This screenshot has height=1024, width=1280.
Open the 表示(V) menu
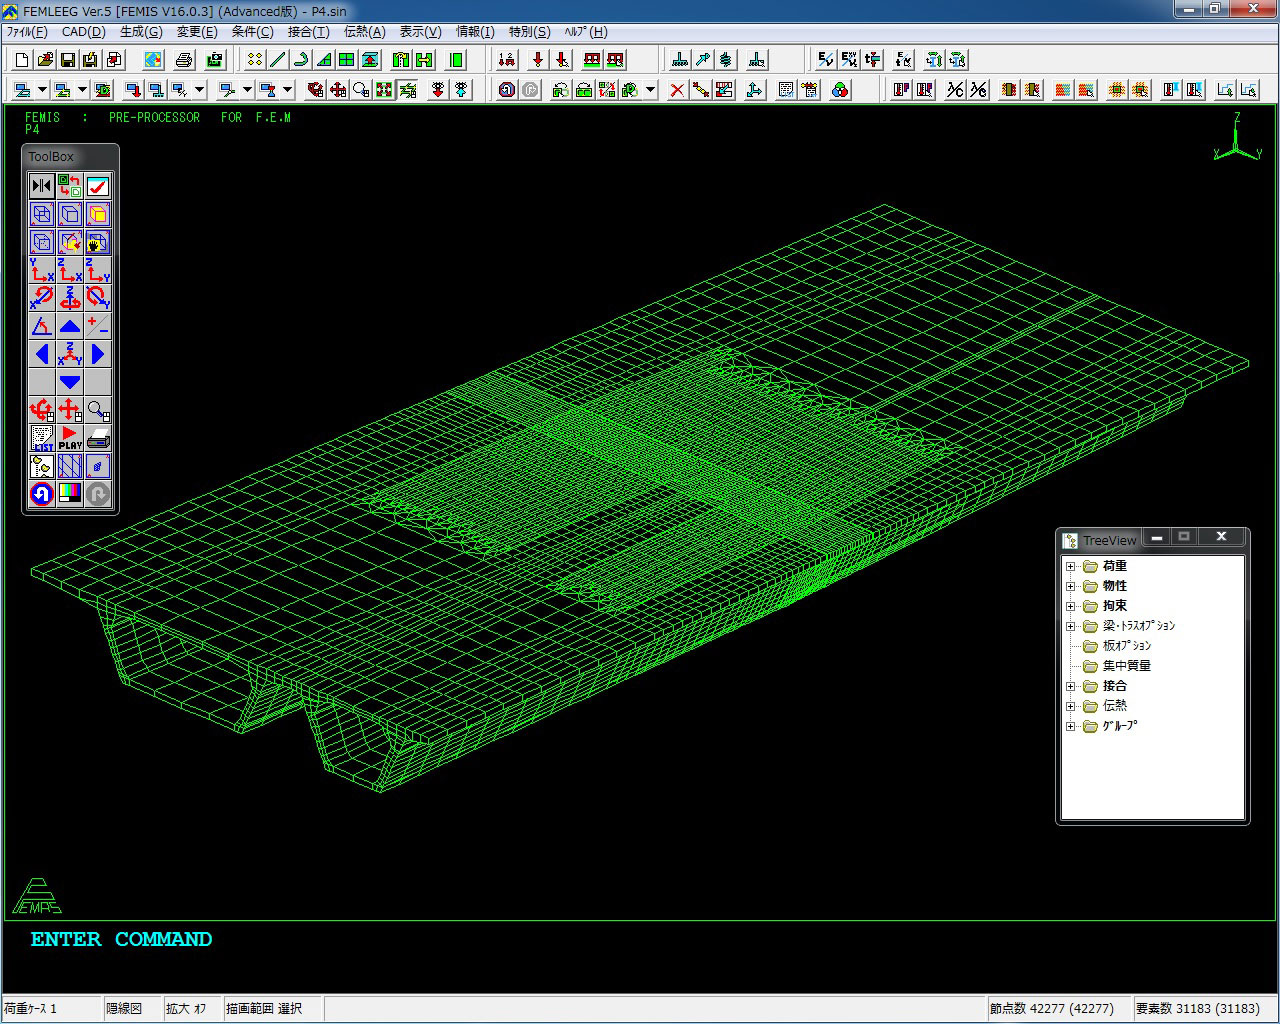[x=420, y=32]
